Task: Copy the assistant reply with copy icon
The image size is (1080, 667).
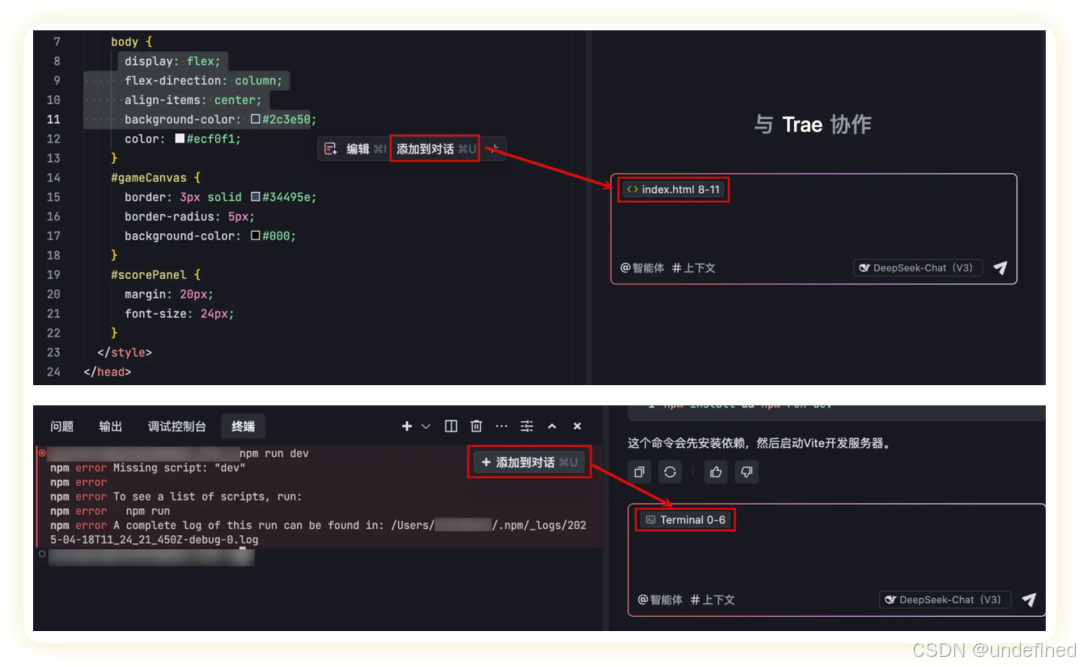Action: pos(640,472)
